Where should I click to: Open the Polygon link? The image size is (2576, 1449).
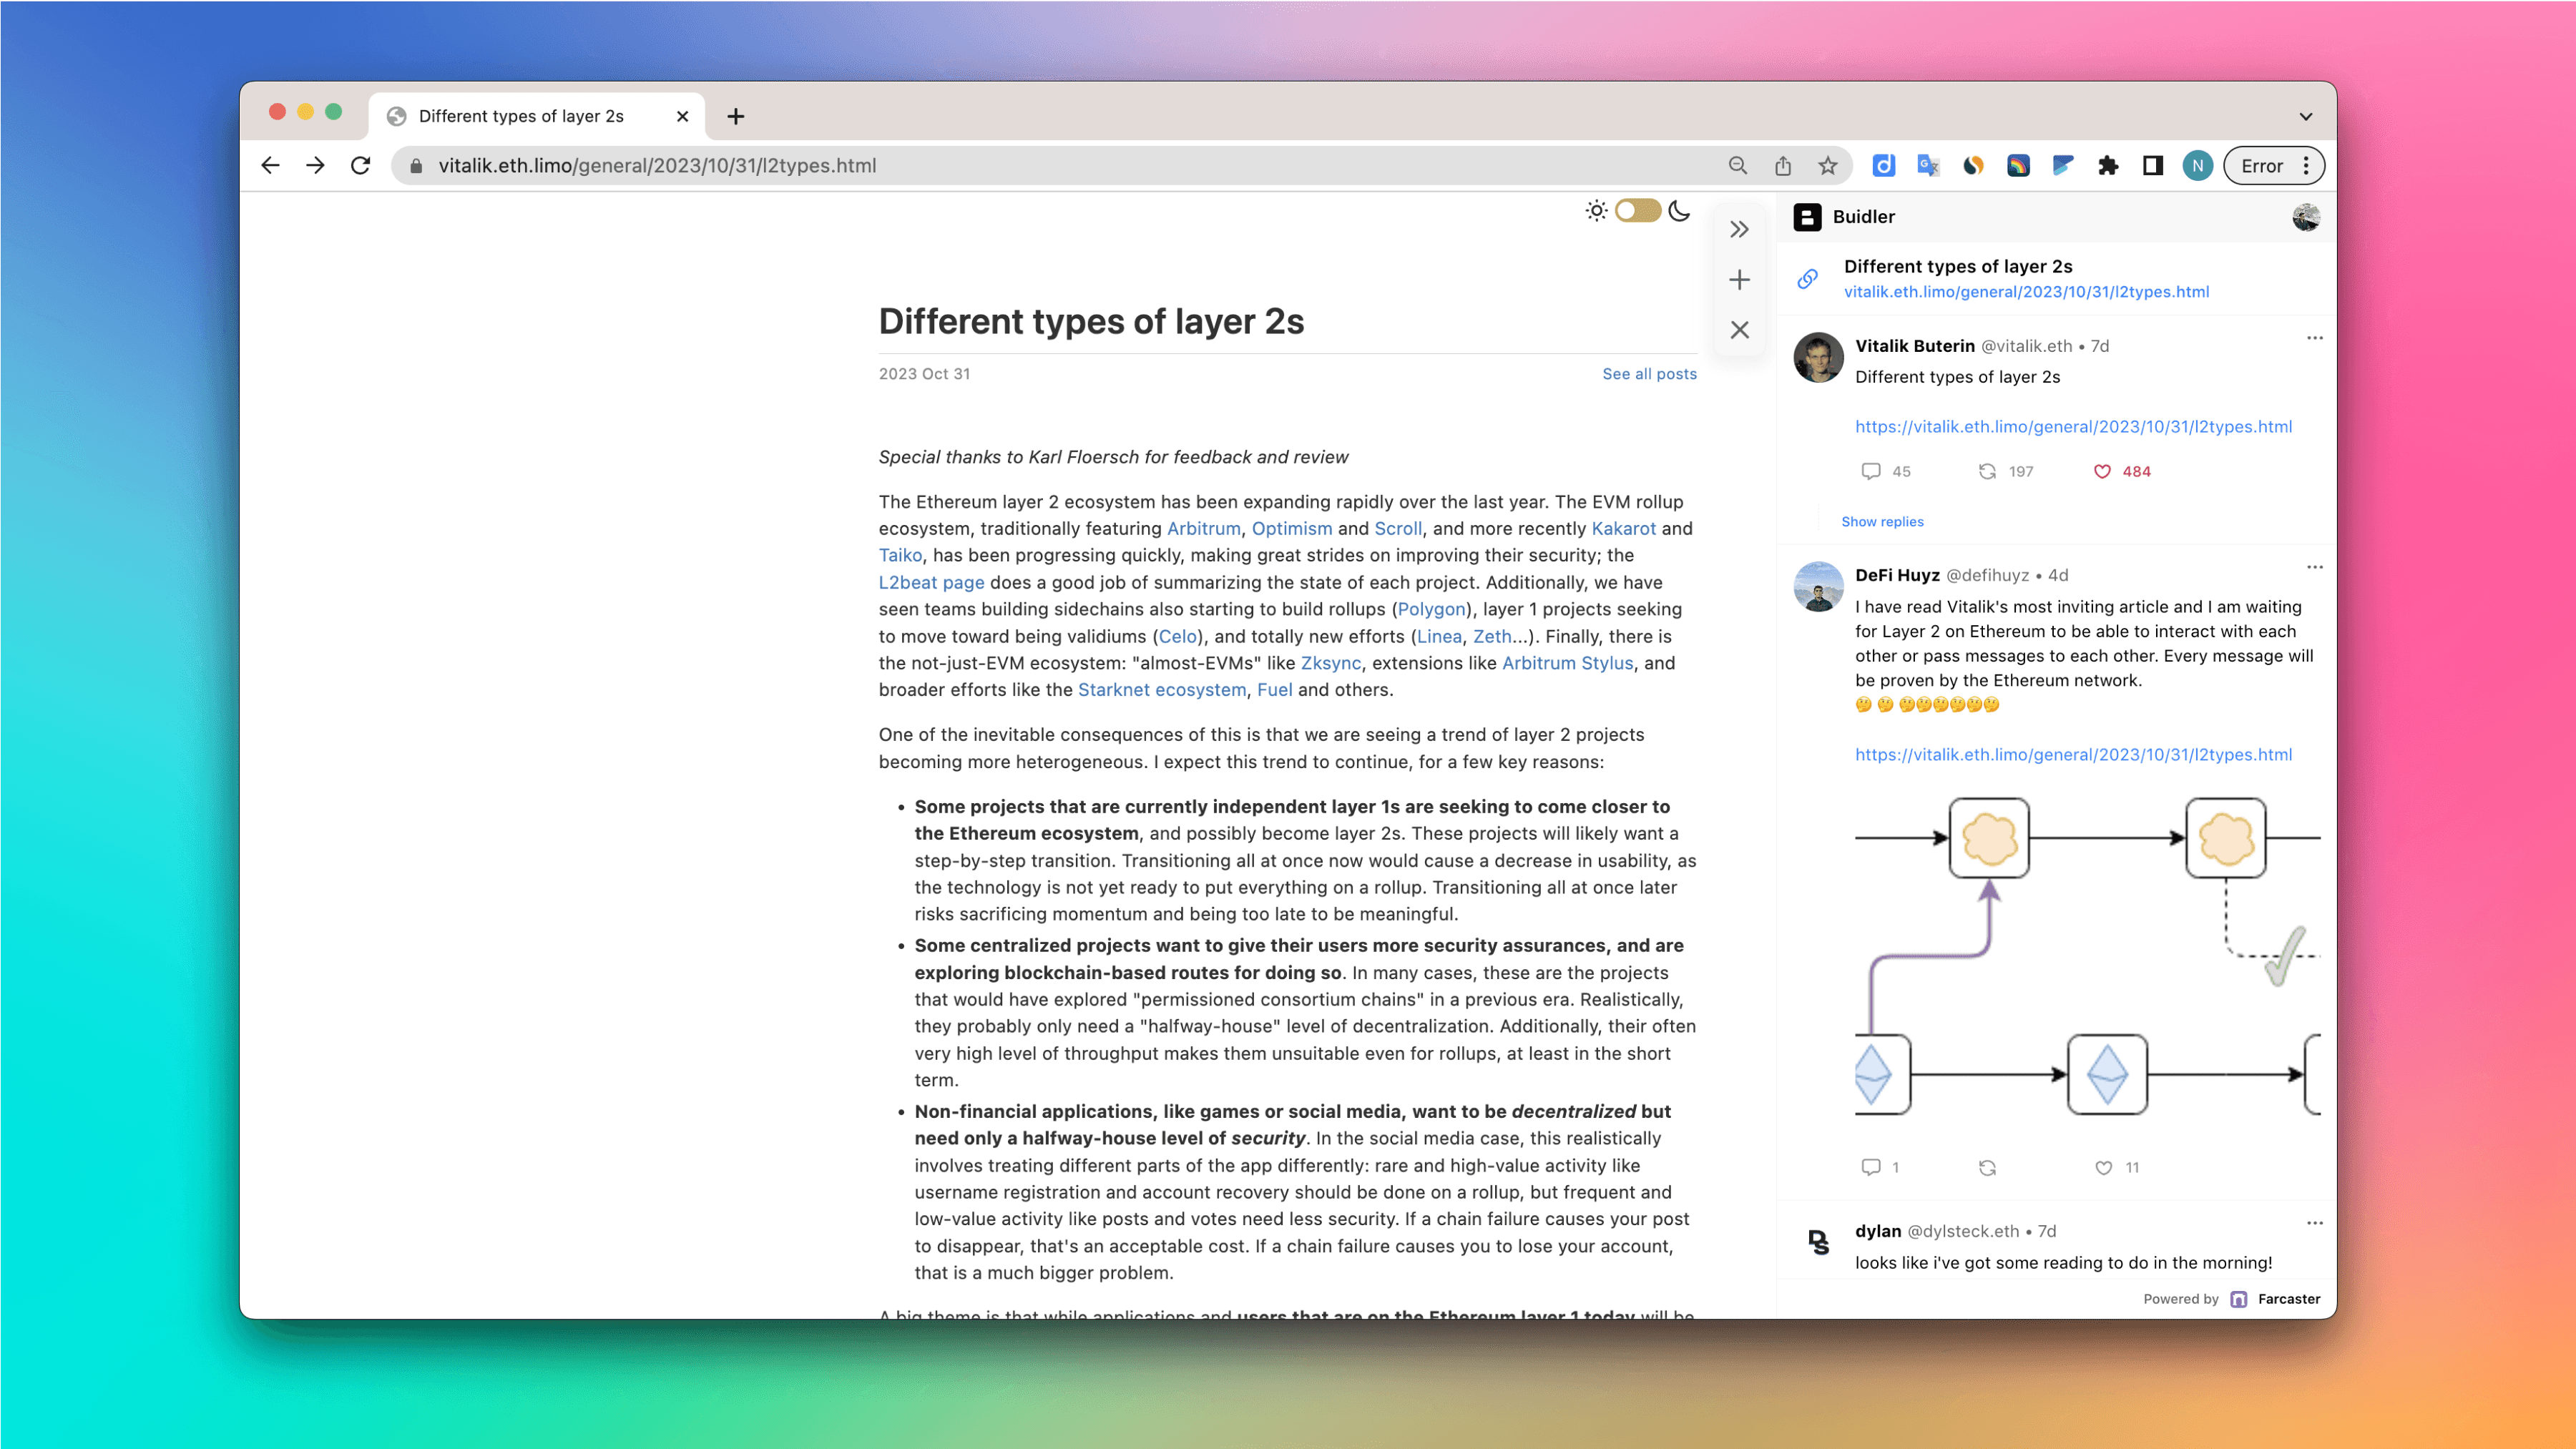(1431, 610)
